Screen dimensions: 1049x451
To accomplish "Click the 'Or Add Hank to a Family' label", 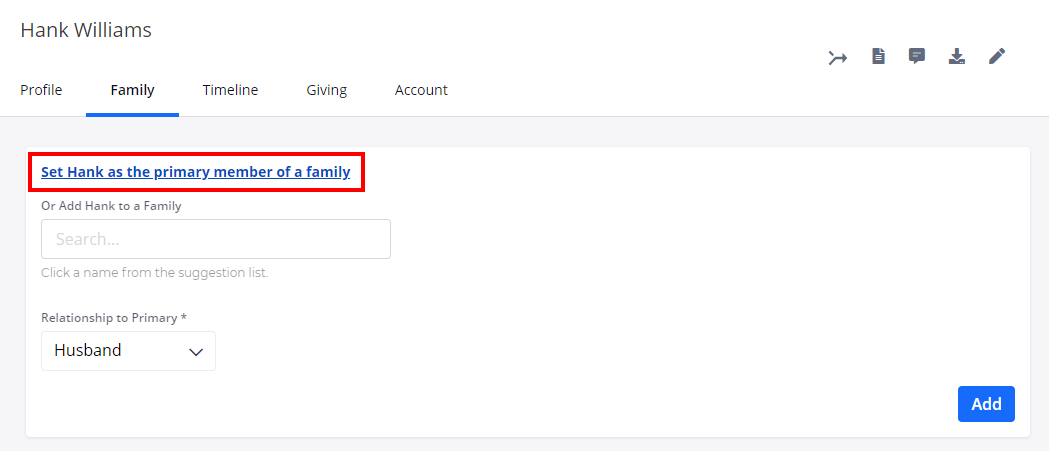I will pyautogui.click(x=111, y=206).
